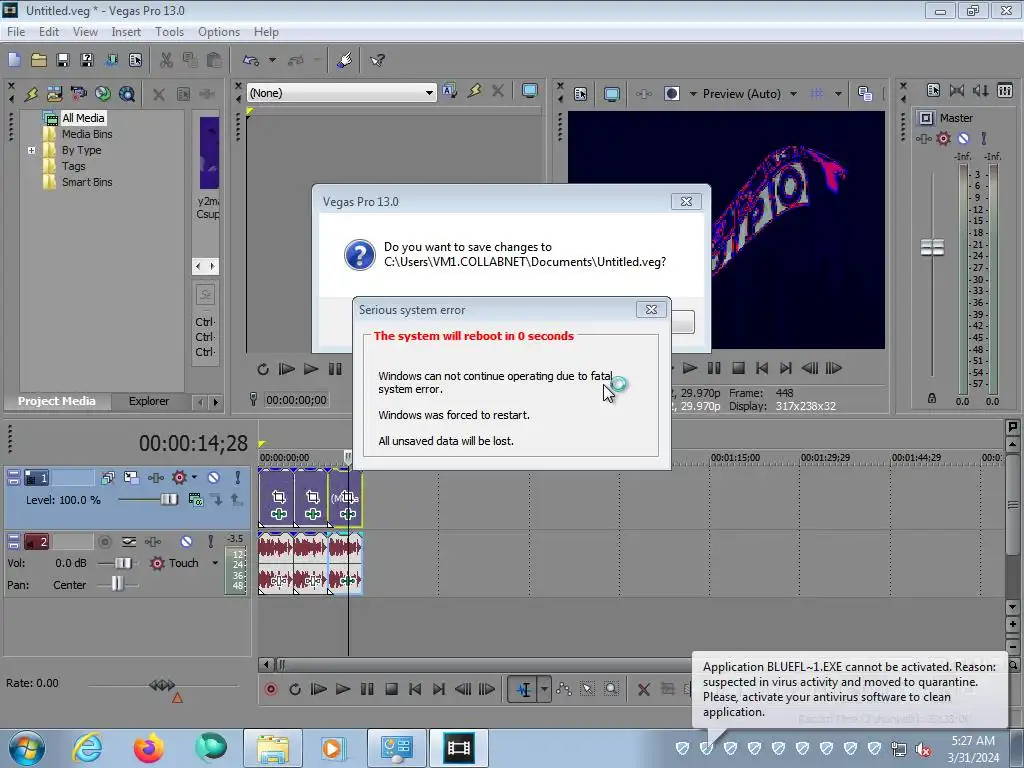
Task: Toggle Video Preview on External Monitor
Action: [x=611, y=94]
